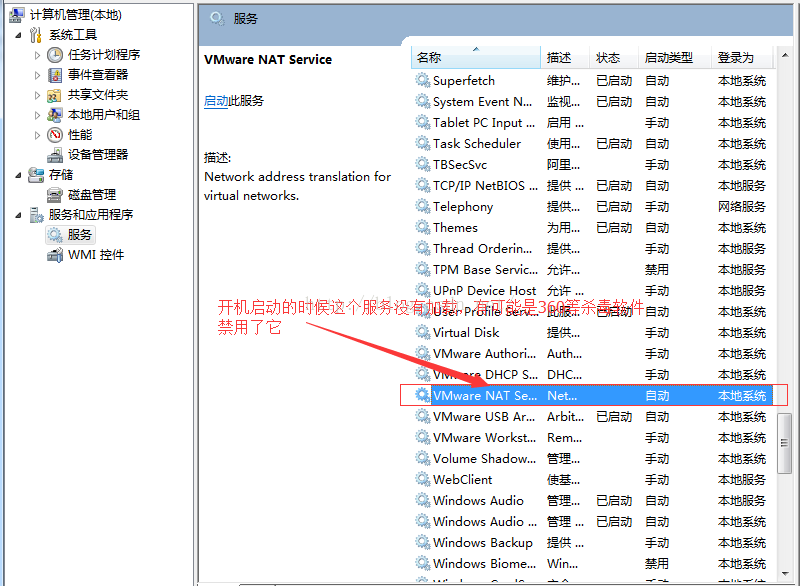Image resolution: width=800 pixels, height=586 pixels.
Task: Select the Windows Biome... service row
Action: click(592, 563)
